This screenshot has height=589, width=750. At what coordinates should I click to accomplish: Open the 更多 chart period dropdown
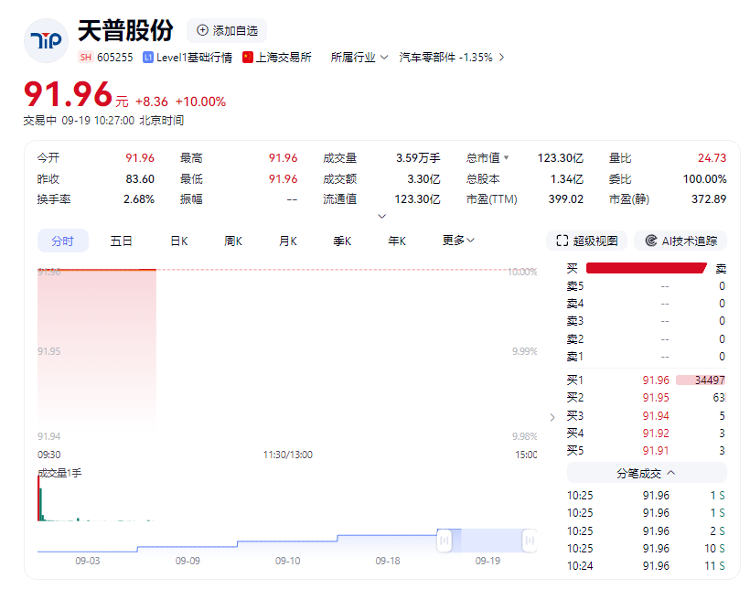pyautogui.click(x=458, y=240)
